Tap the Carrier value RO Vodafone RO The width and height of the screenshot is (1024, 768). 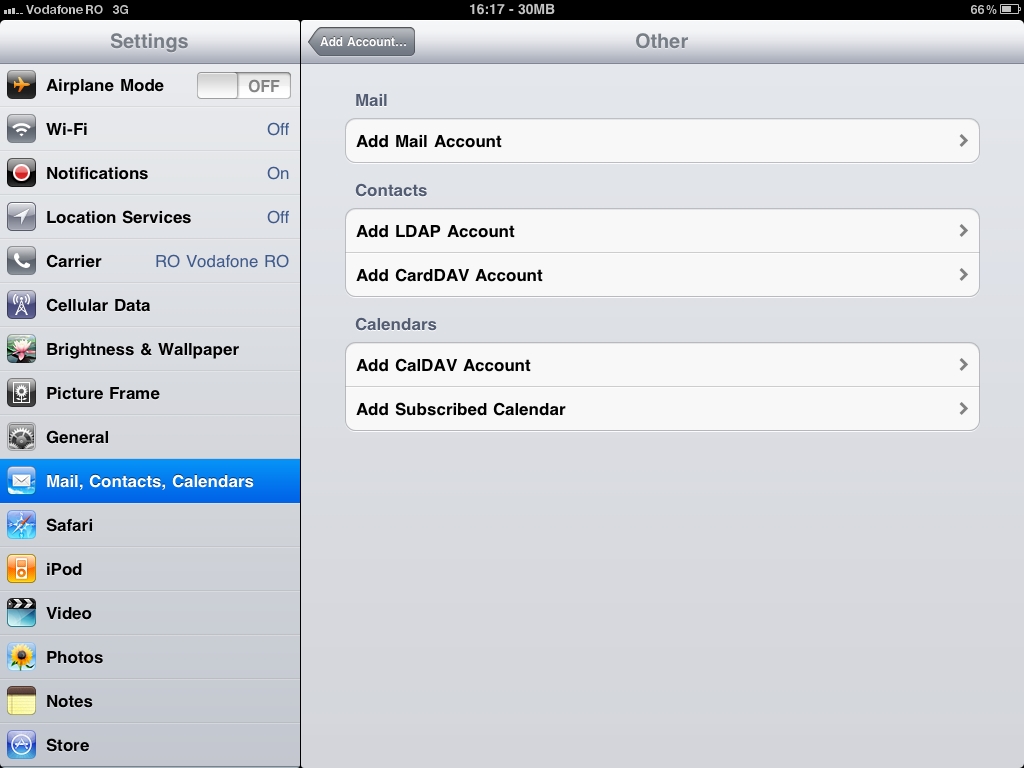click(222, 261)
